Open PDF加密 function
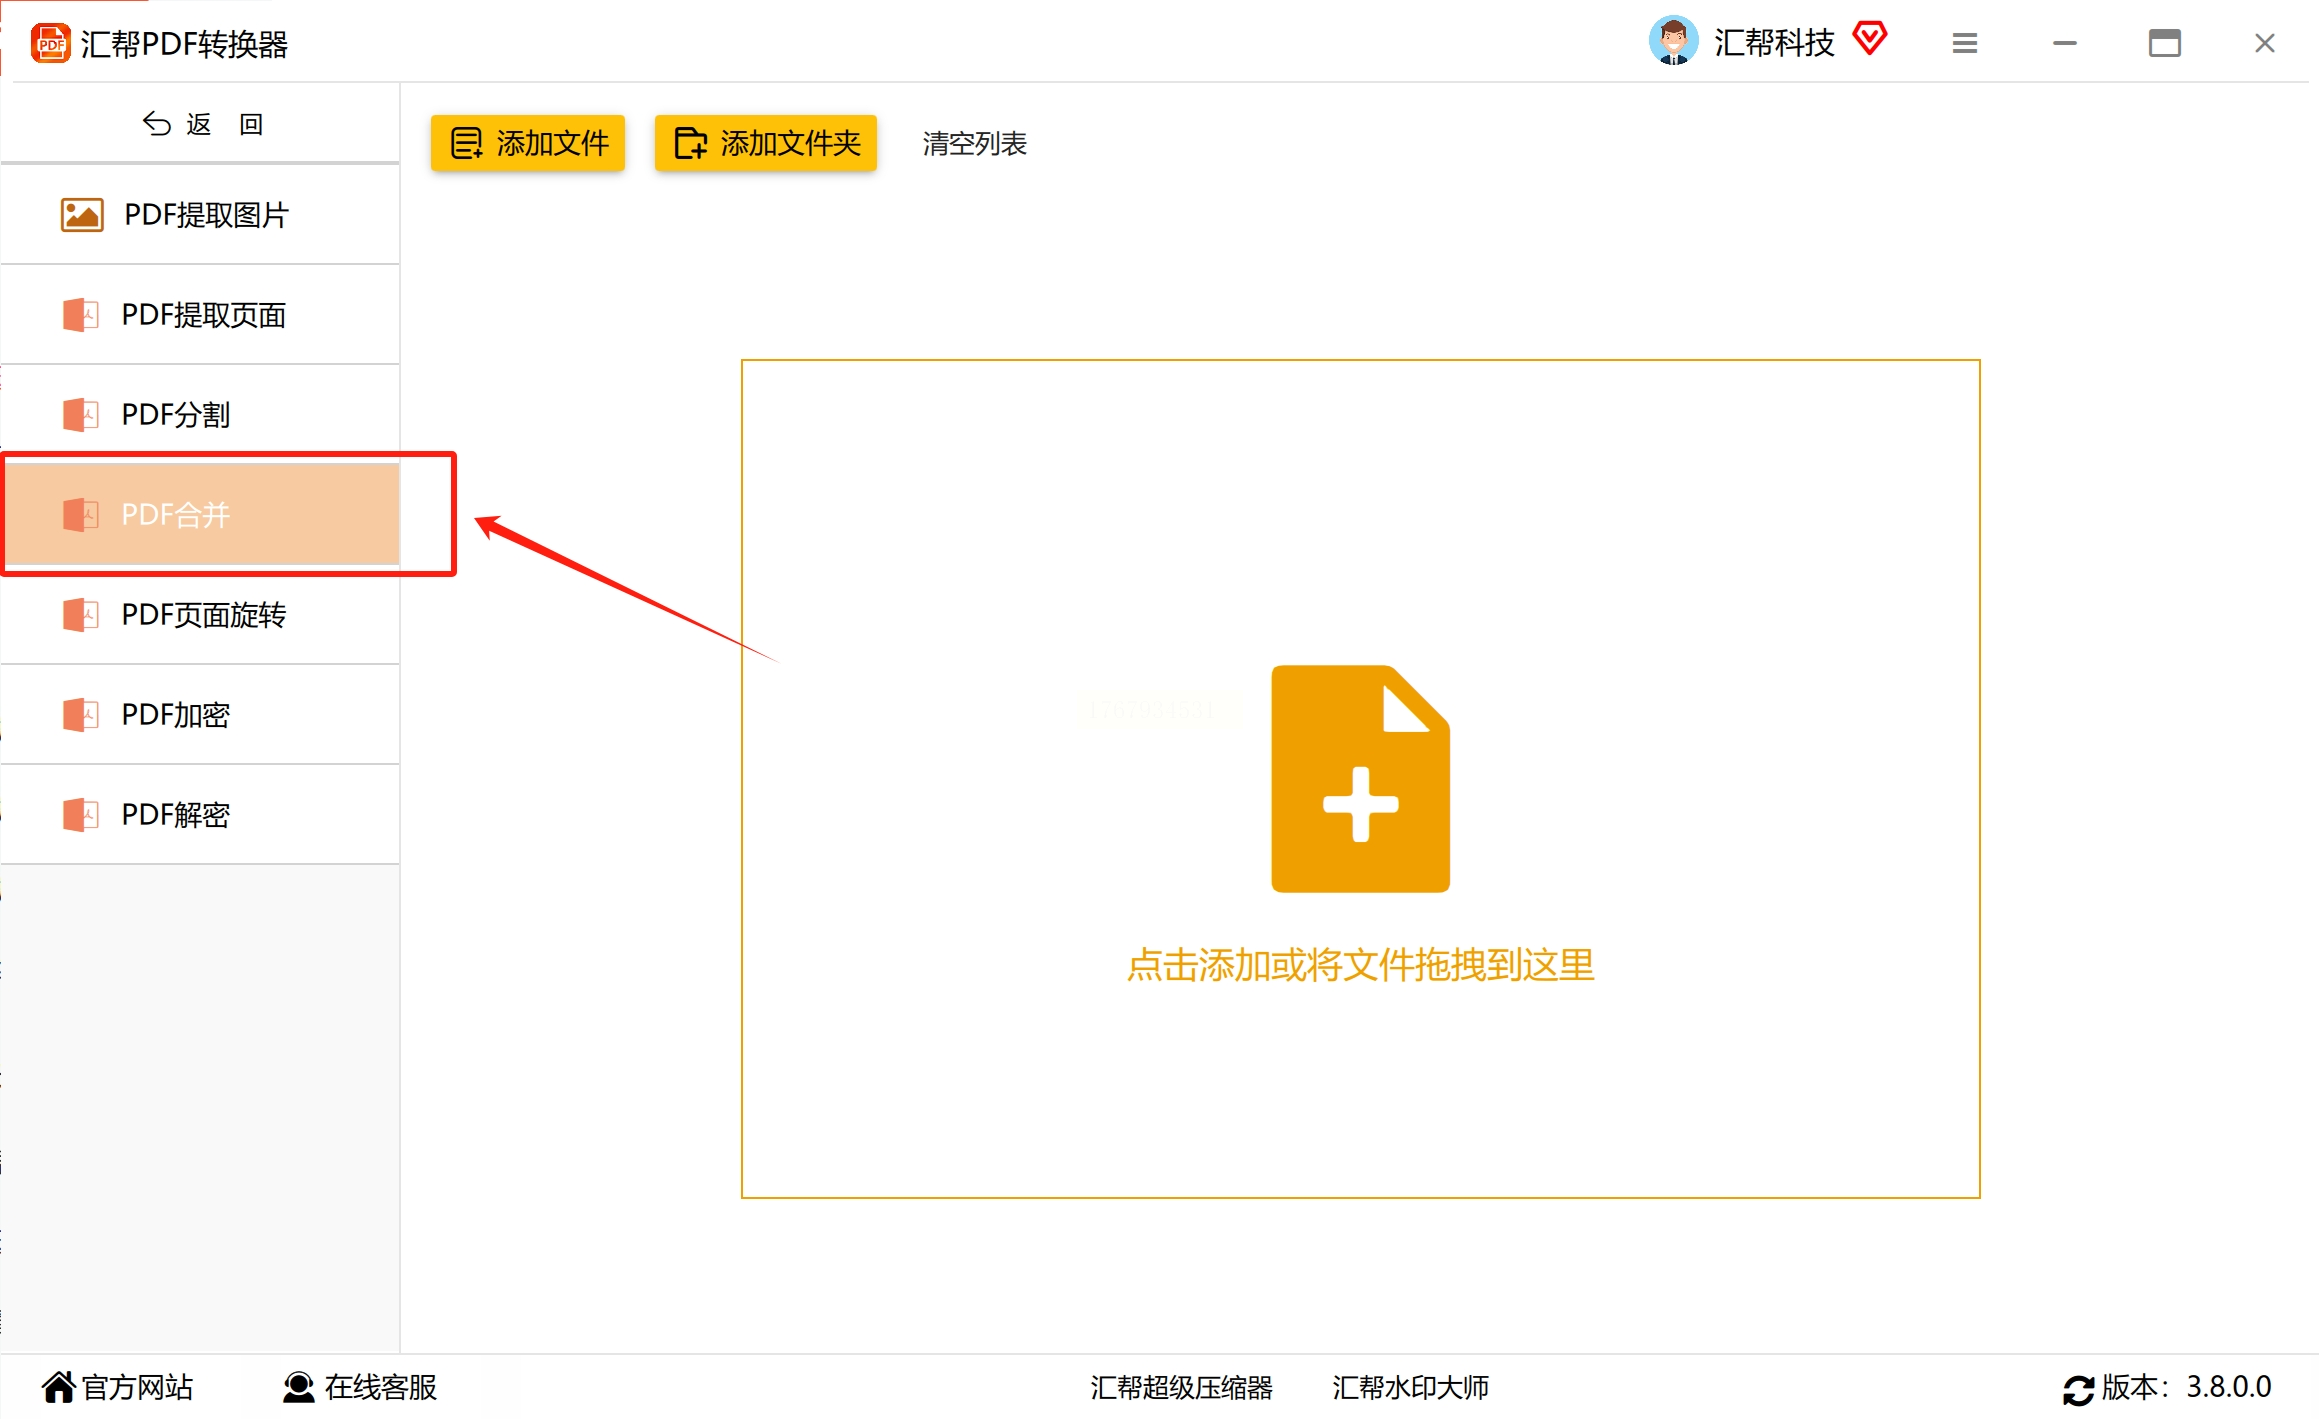2319x1419 pixels. point(176,715)
